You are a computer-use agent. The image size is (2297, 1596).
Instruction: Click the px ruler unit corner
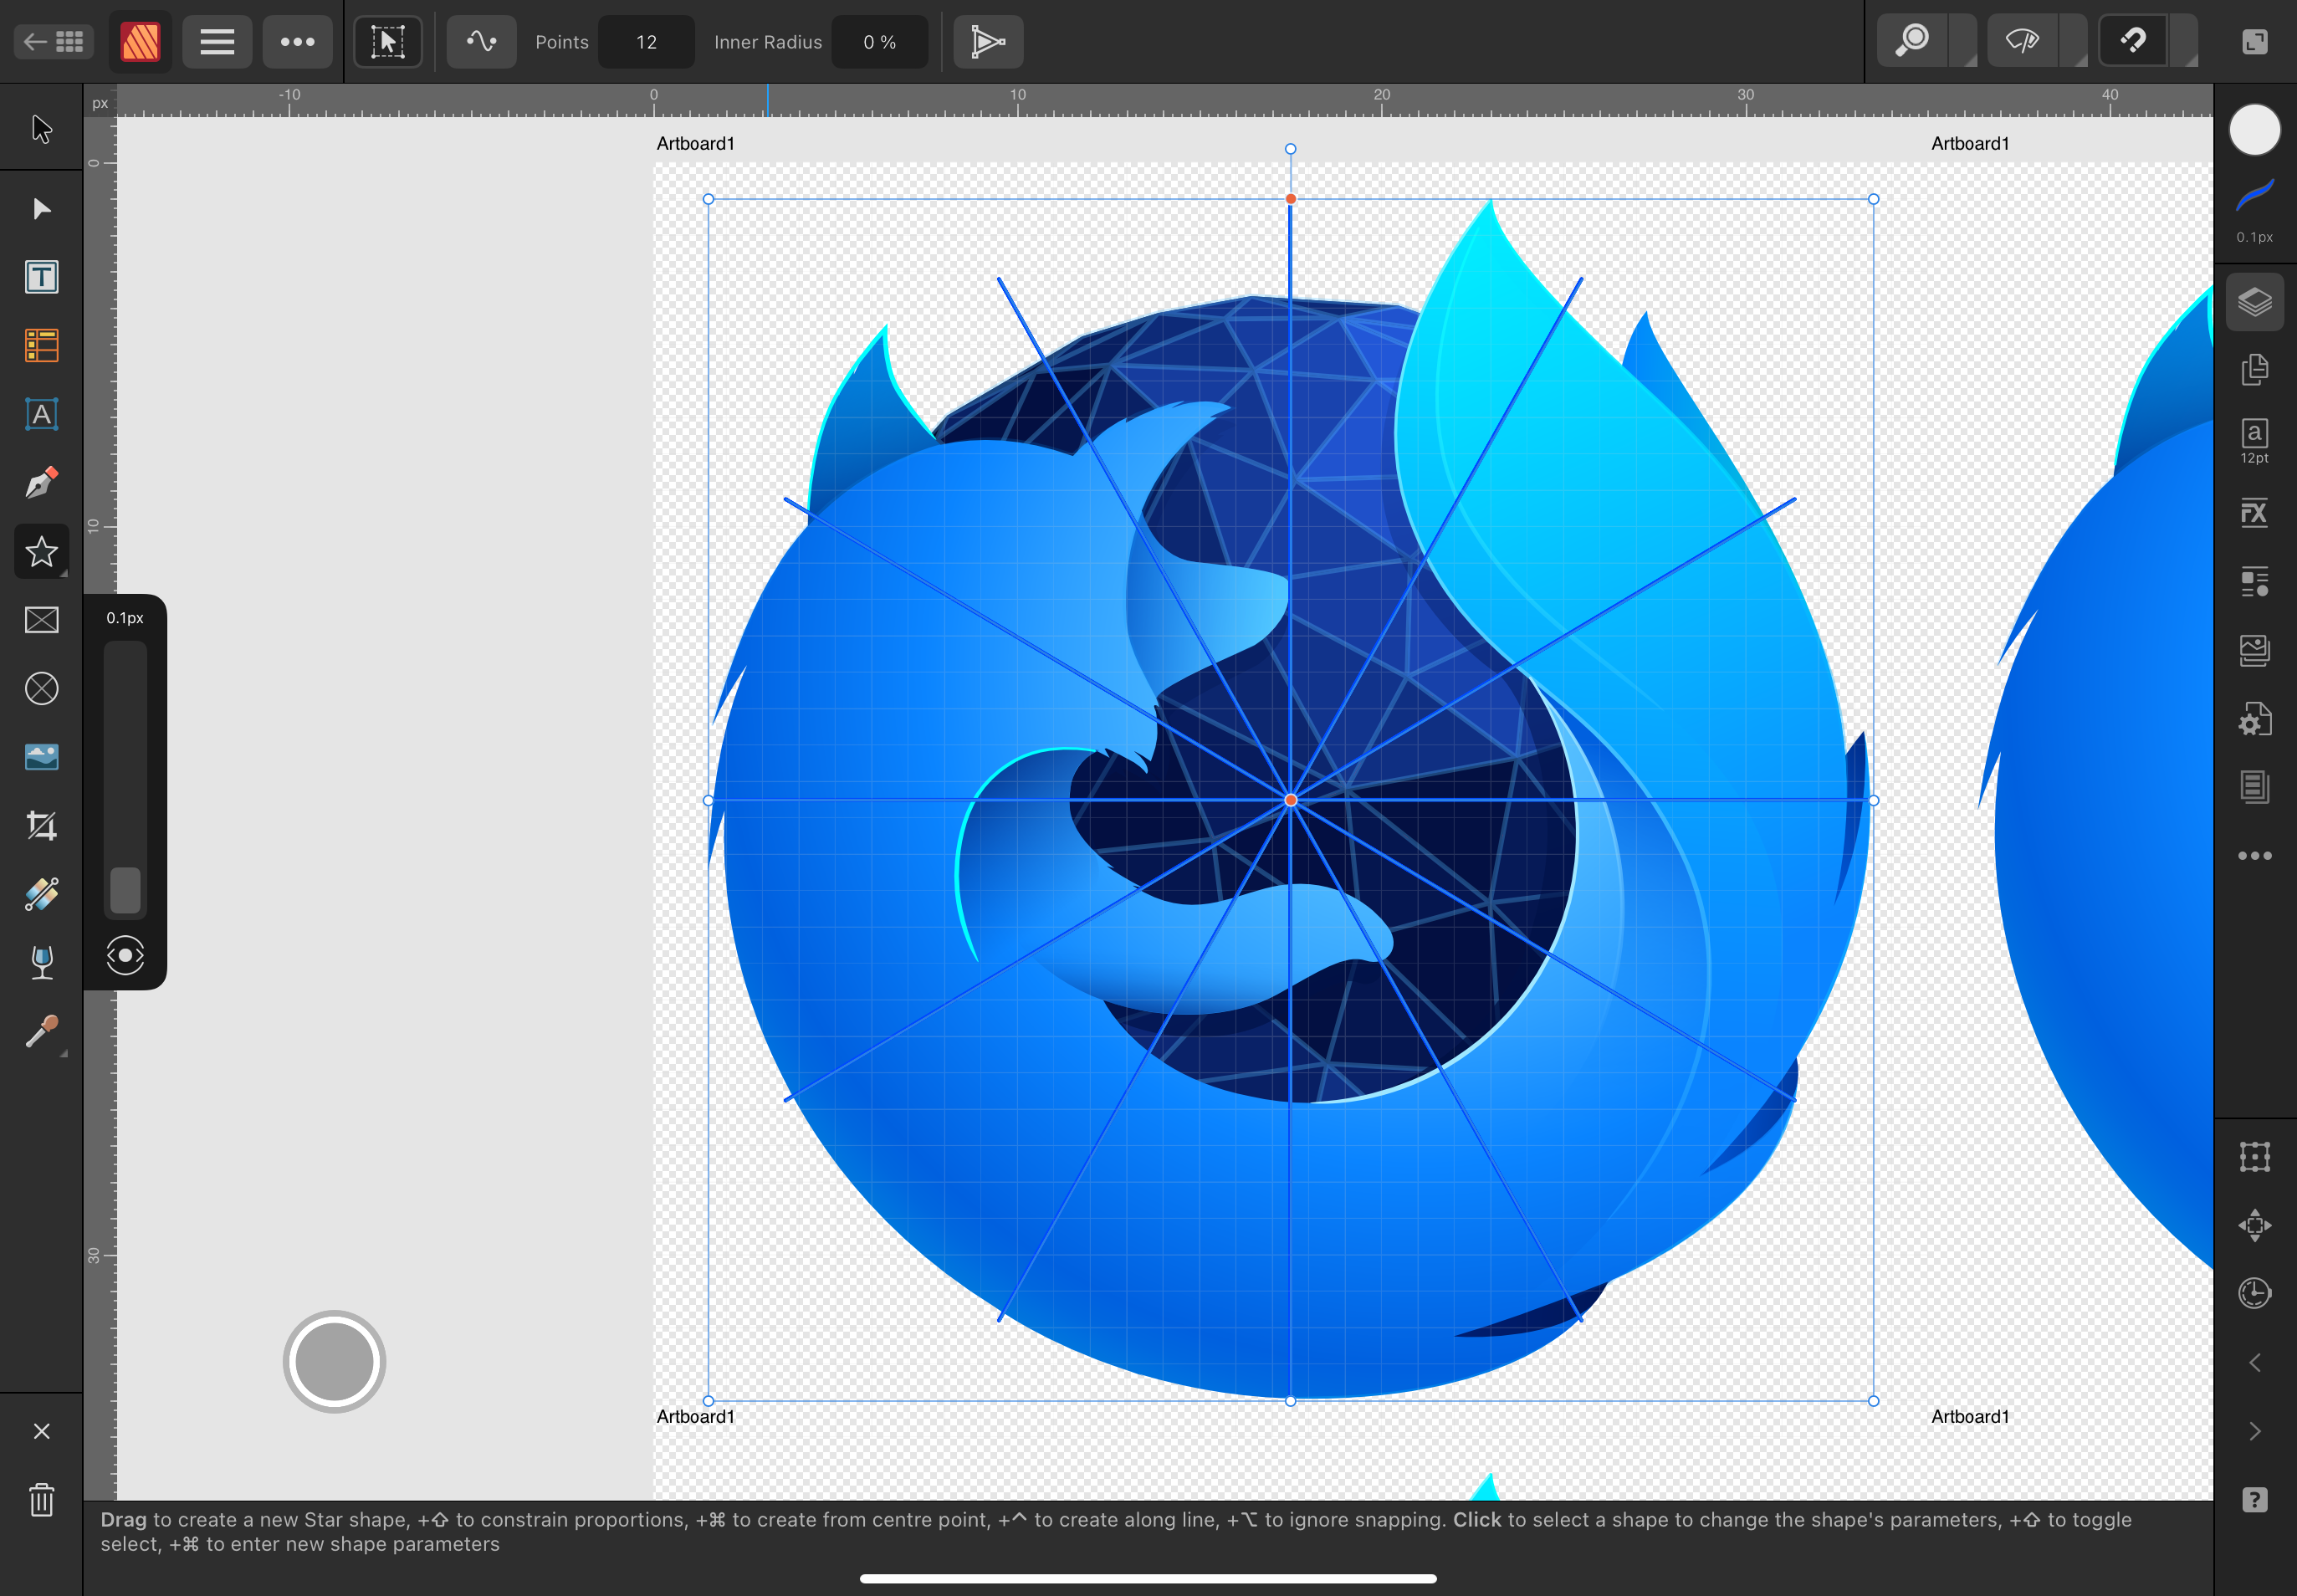click(100, 102)
